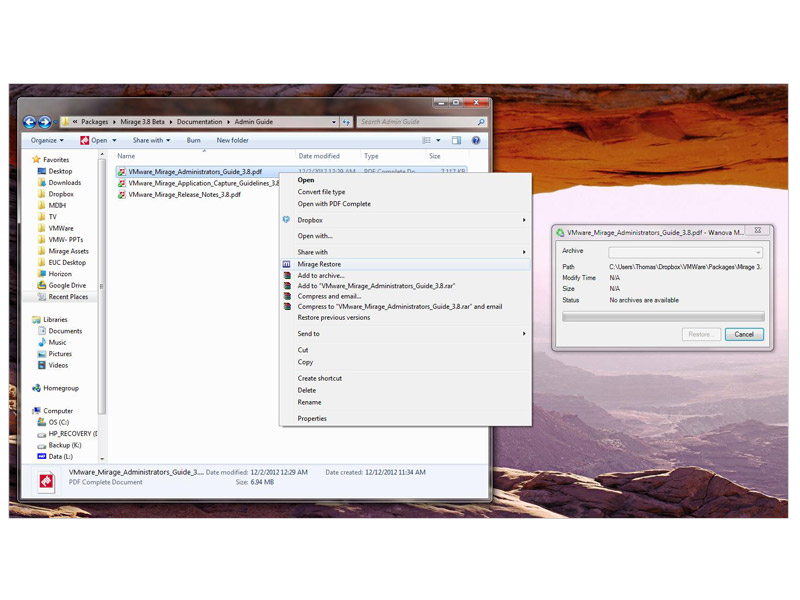Viewport: 800px width, 600px height.
Task: Show the preview pane icon
Action: (x=456, y=140)
